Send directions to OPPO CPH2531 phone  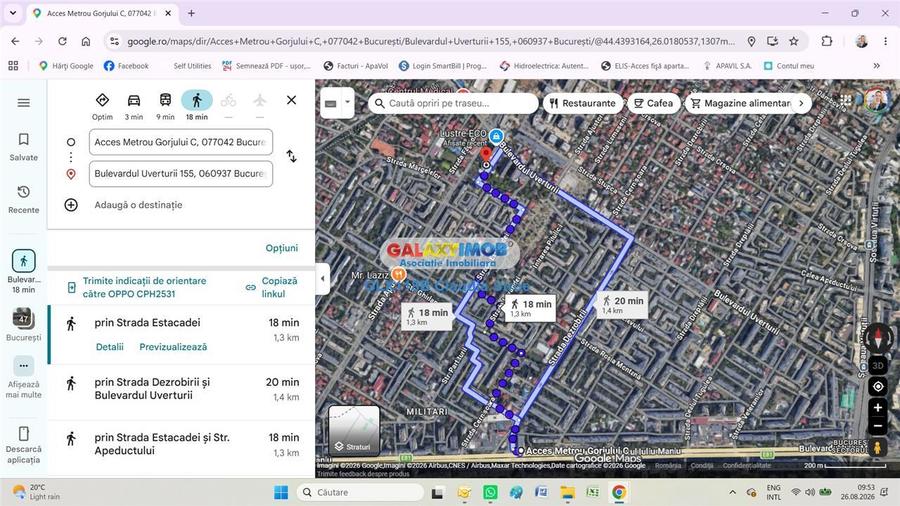(143, 287)
